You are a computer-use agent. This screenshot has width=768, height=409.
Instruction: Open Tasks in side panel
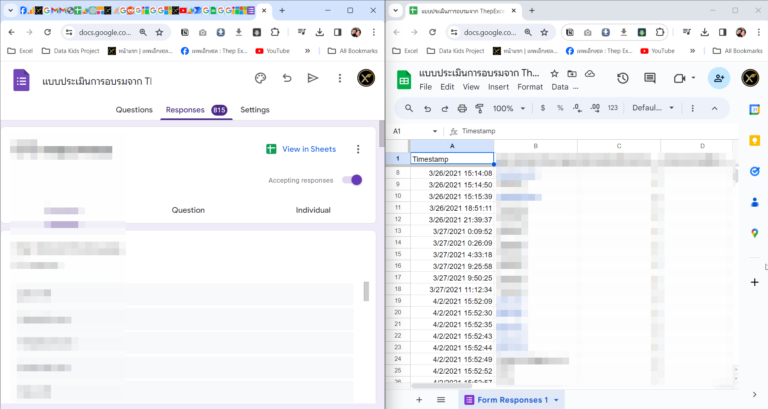coord(755,171)
